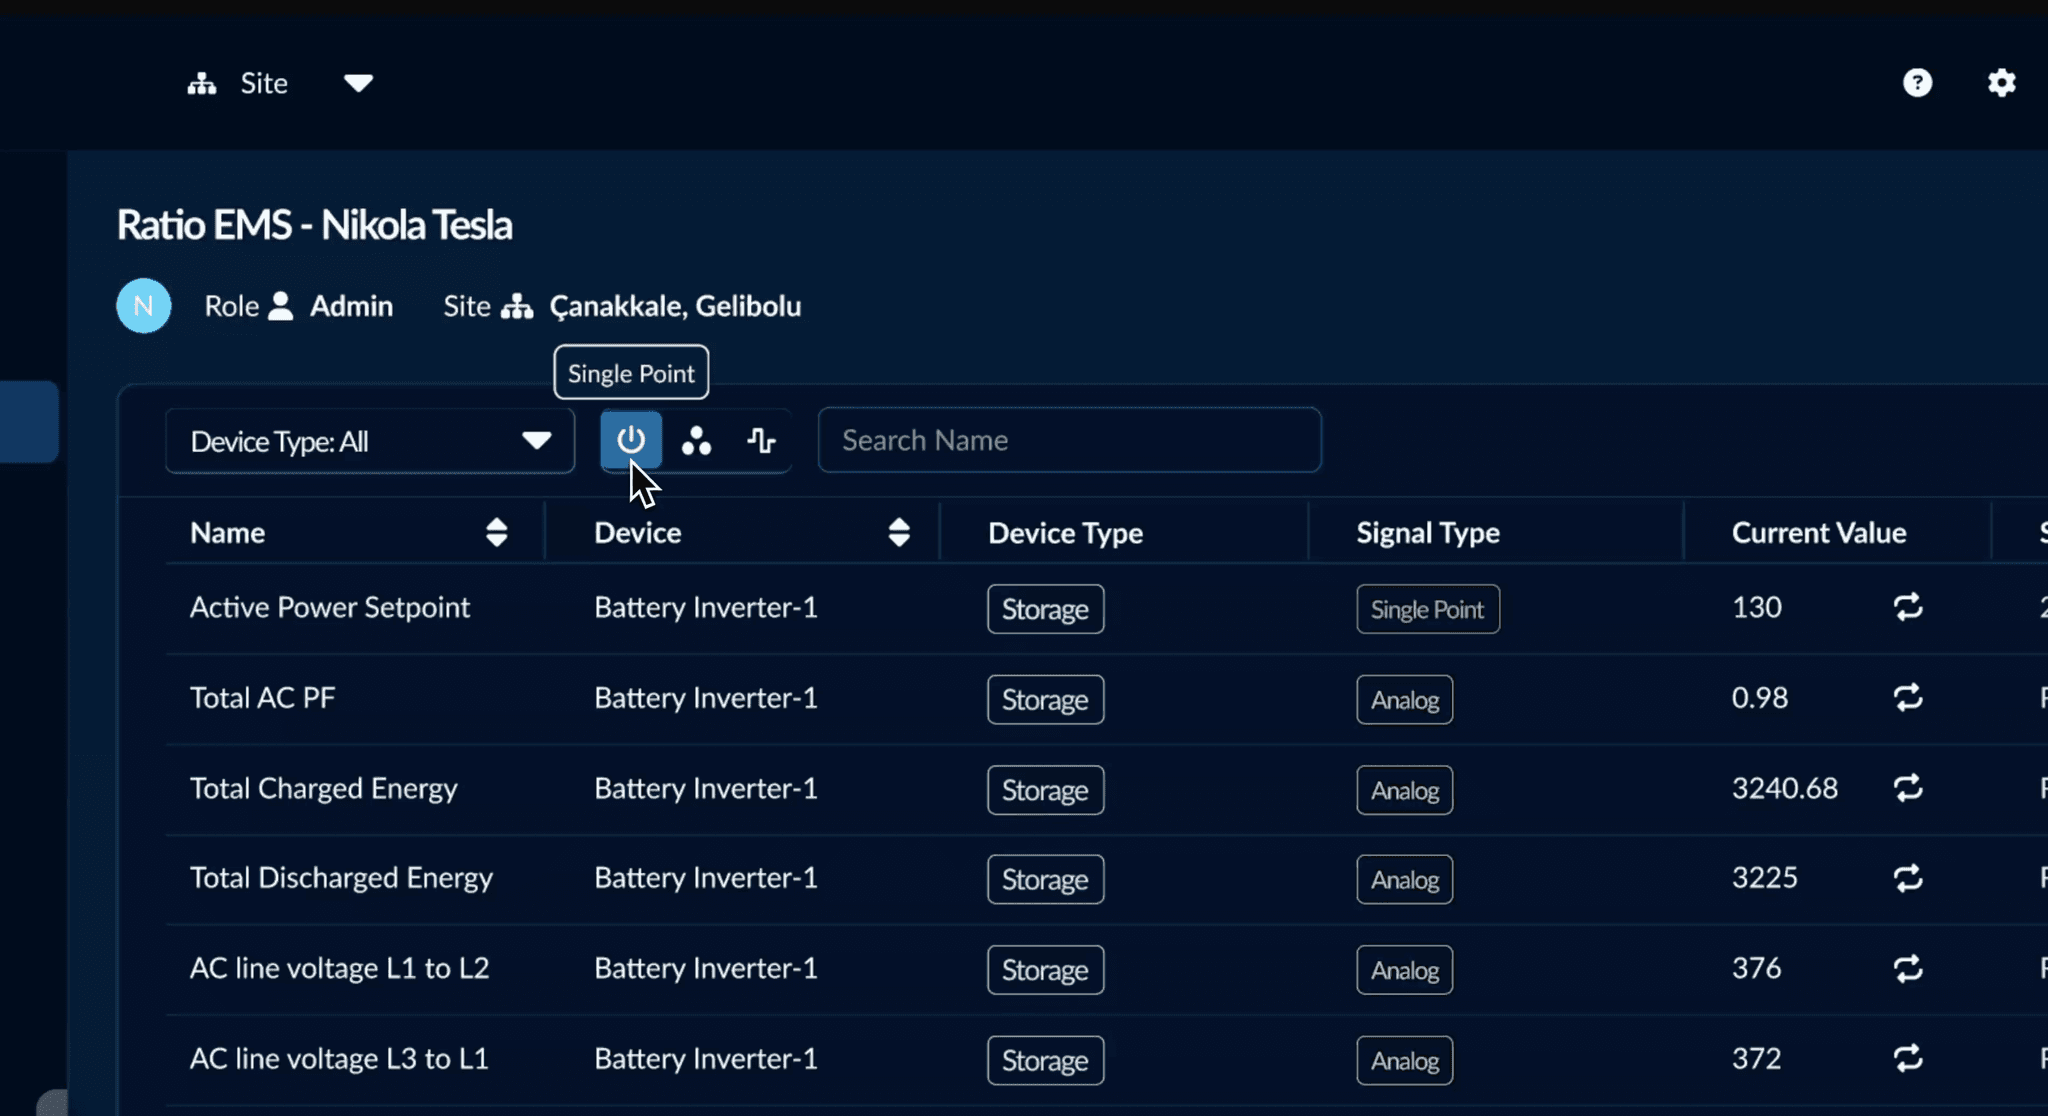Sort by the Name column arrows

[x=496, y=533]
